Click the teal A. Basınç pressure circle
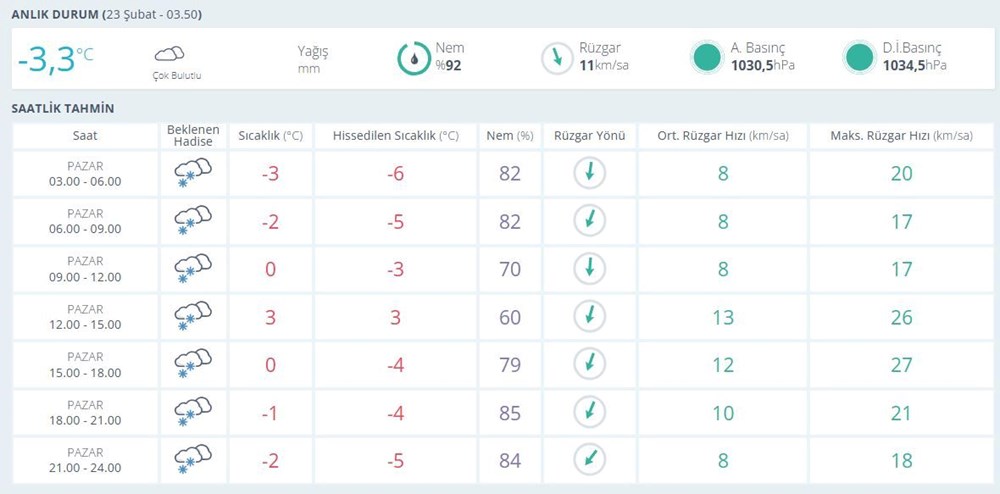The width and height of the screenshot is (1000, 494). [x=706, y=58]
